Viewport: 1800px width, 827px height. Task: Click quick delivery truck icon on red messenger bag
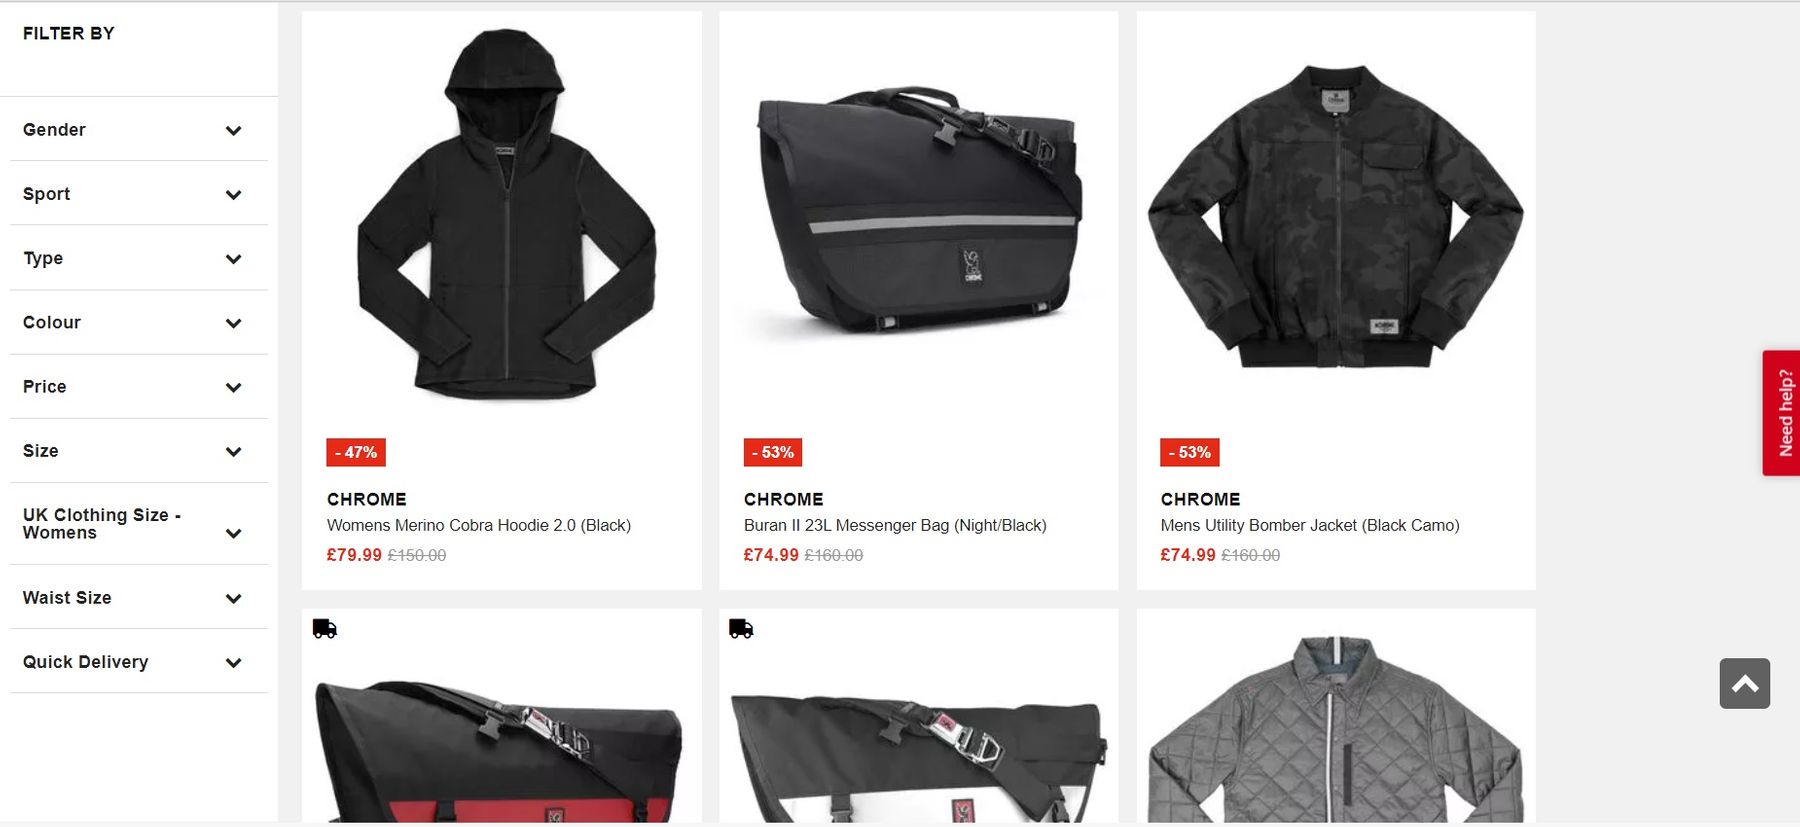coord(325,629)
